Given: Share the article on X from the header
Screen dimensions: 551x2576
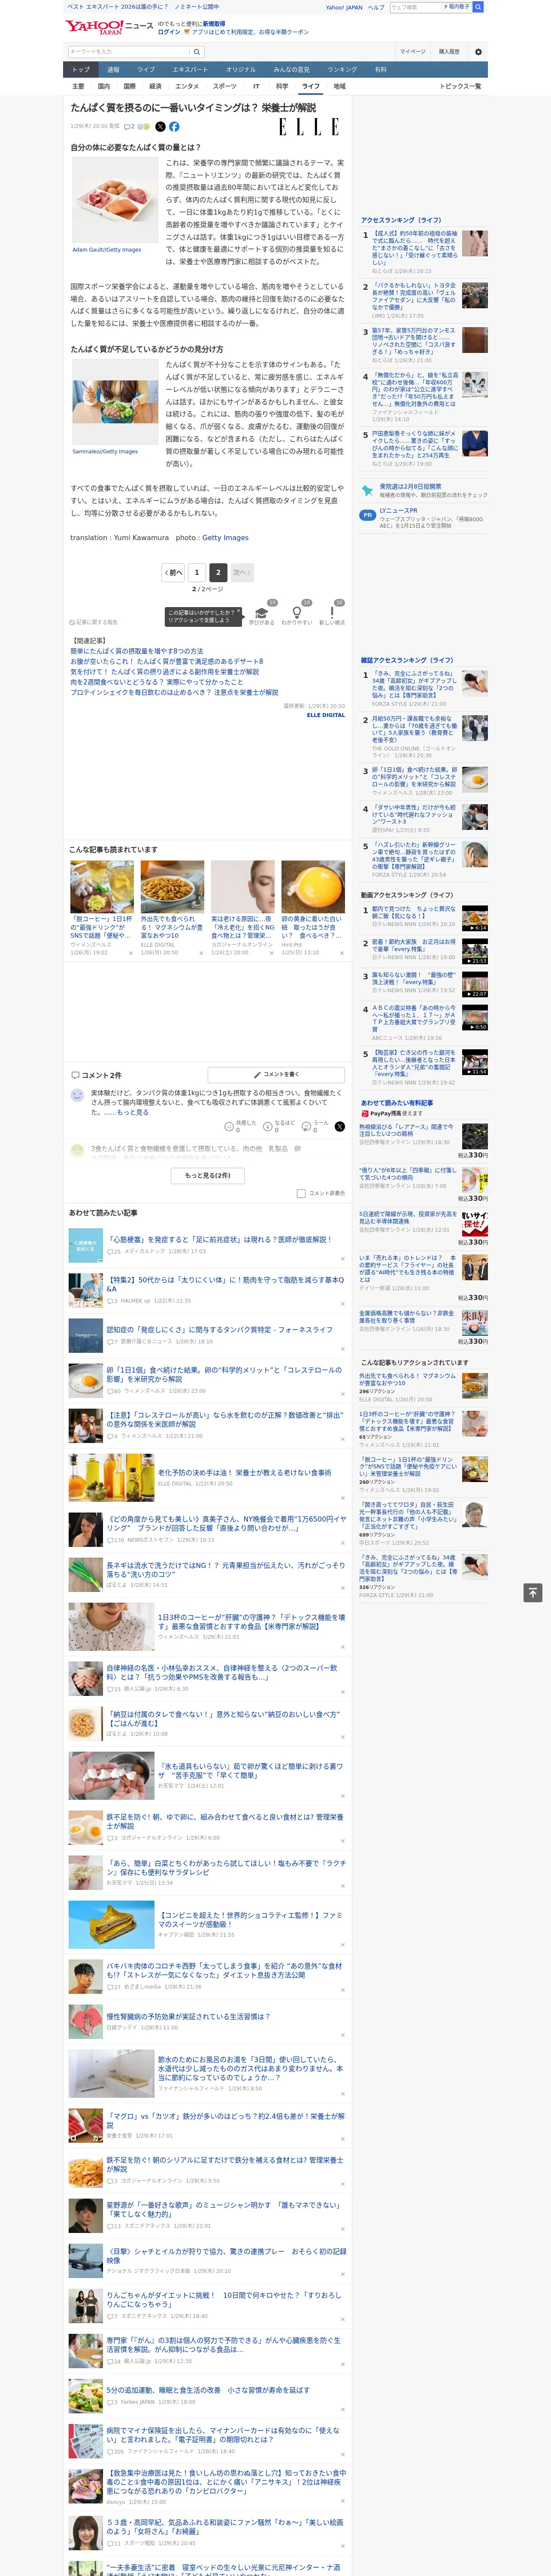Looking at the screenshot, I should tap(160, 127).
